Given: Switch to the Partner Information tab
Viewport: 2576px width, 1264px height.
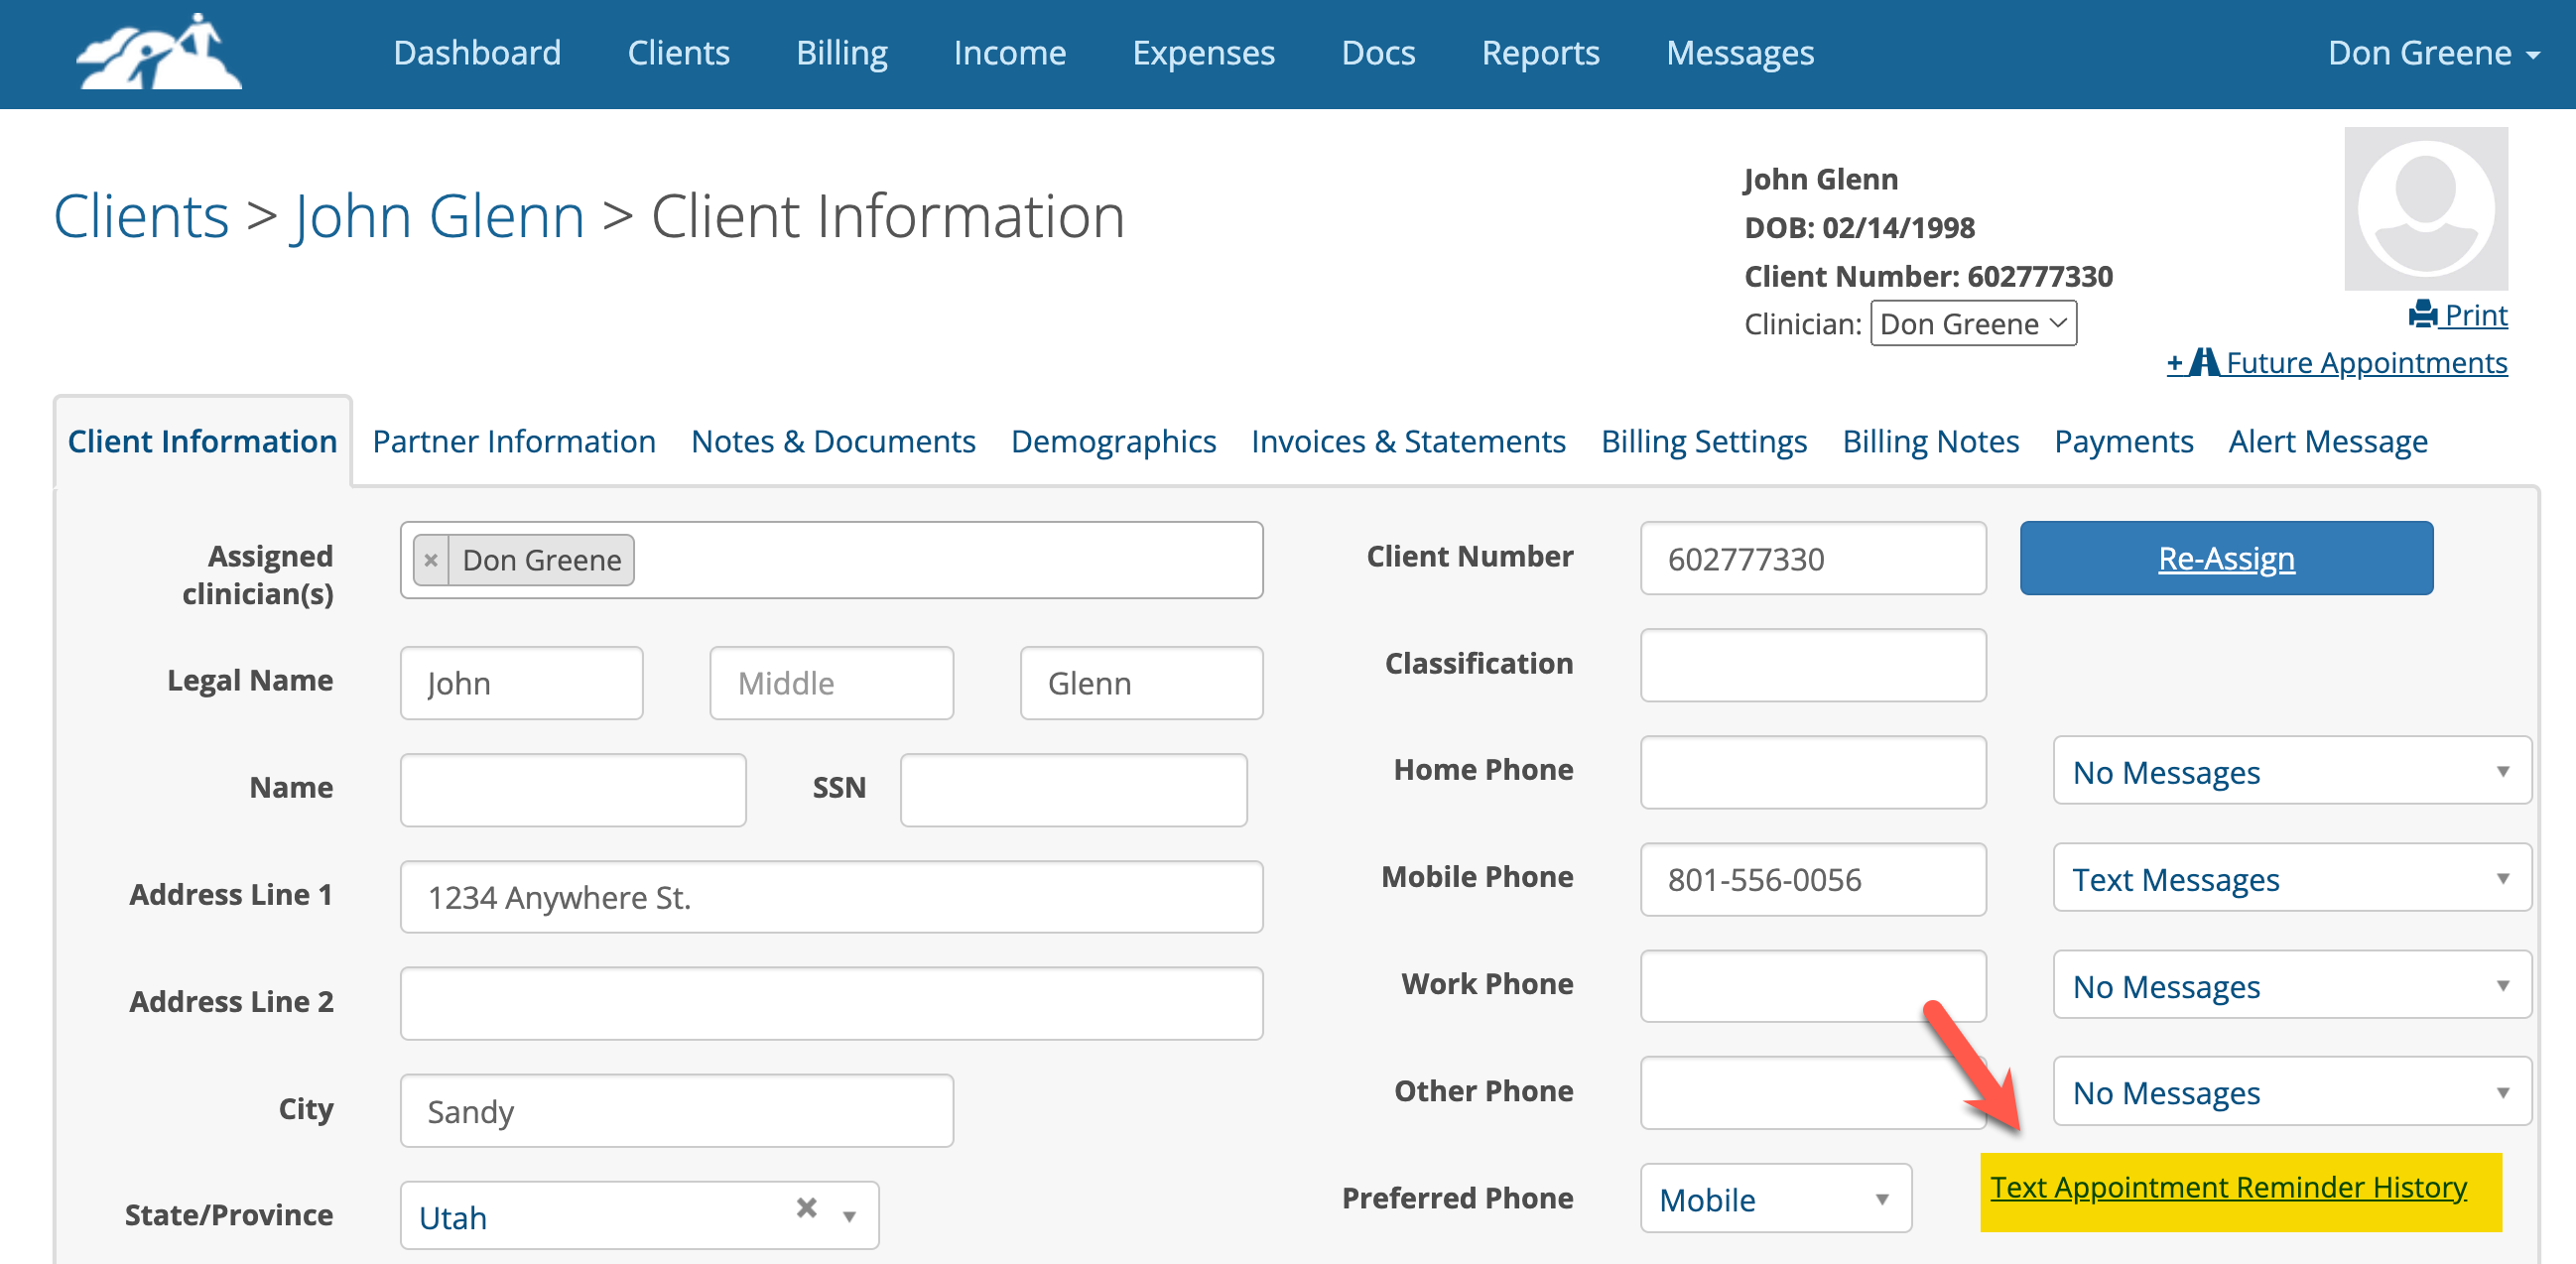Looking at the screenshot, I should point(514,441).
